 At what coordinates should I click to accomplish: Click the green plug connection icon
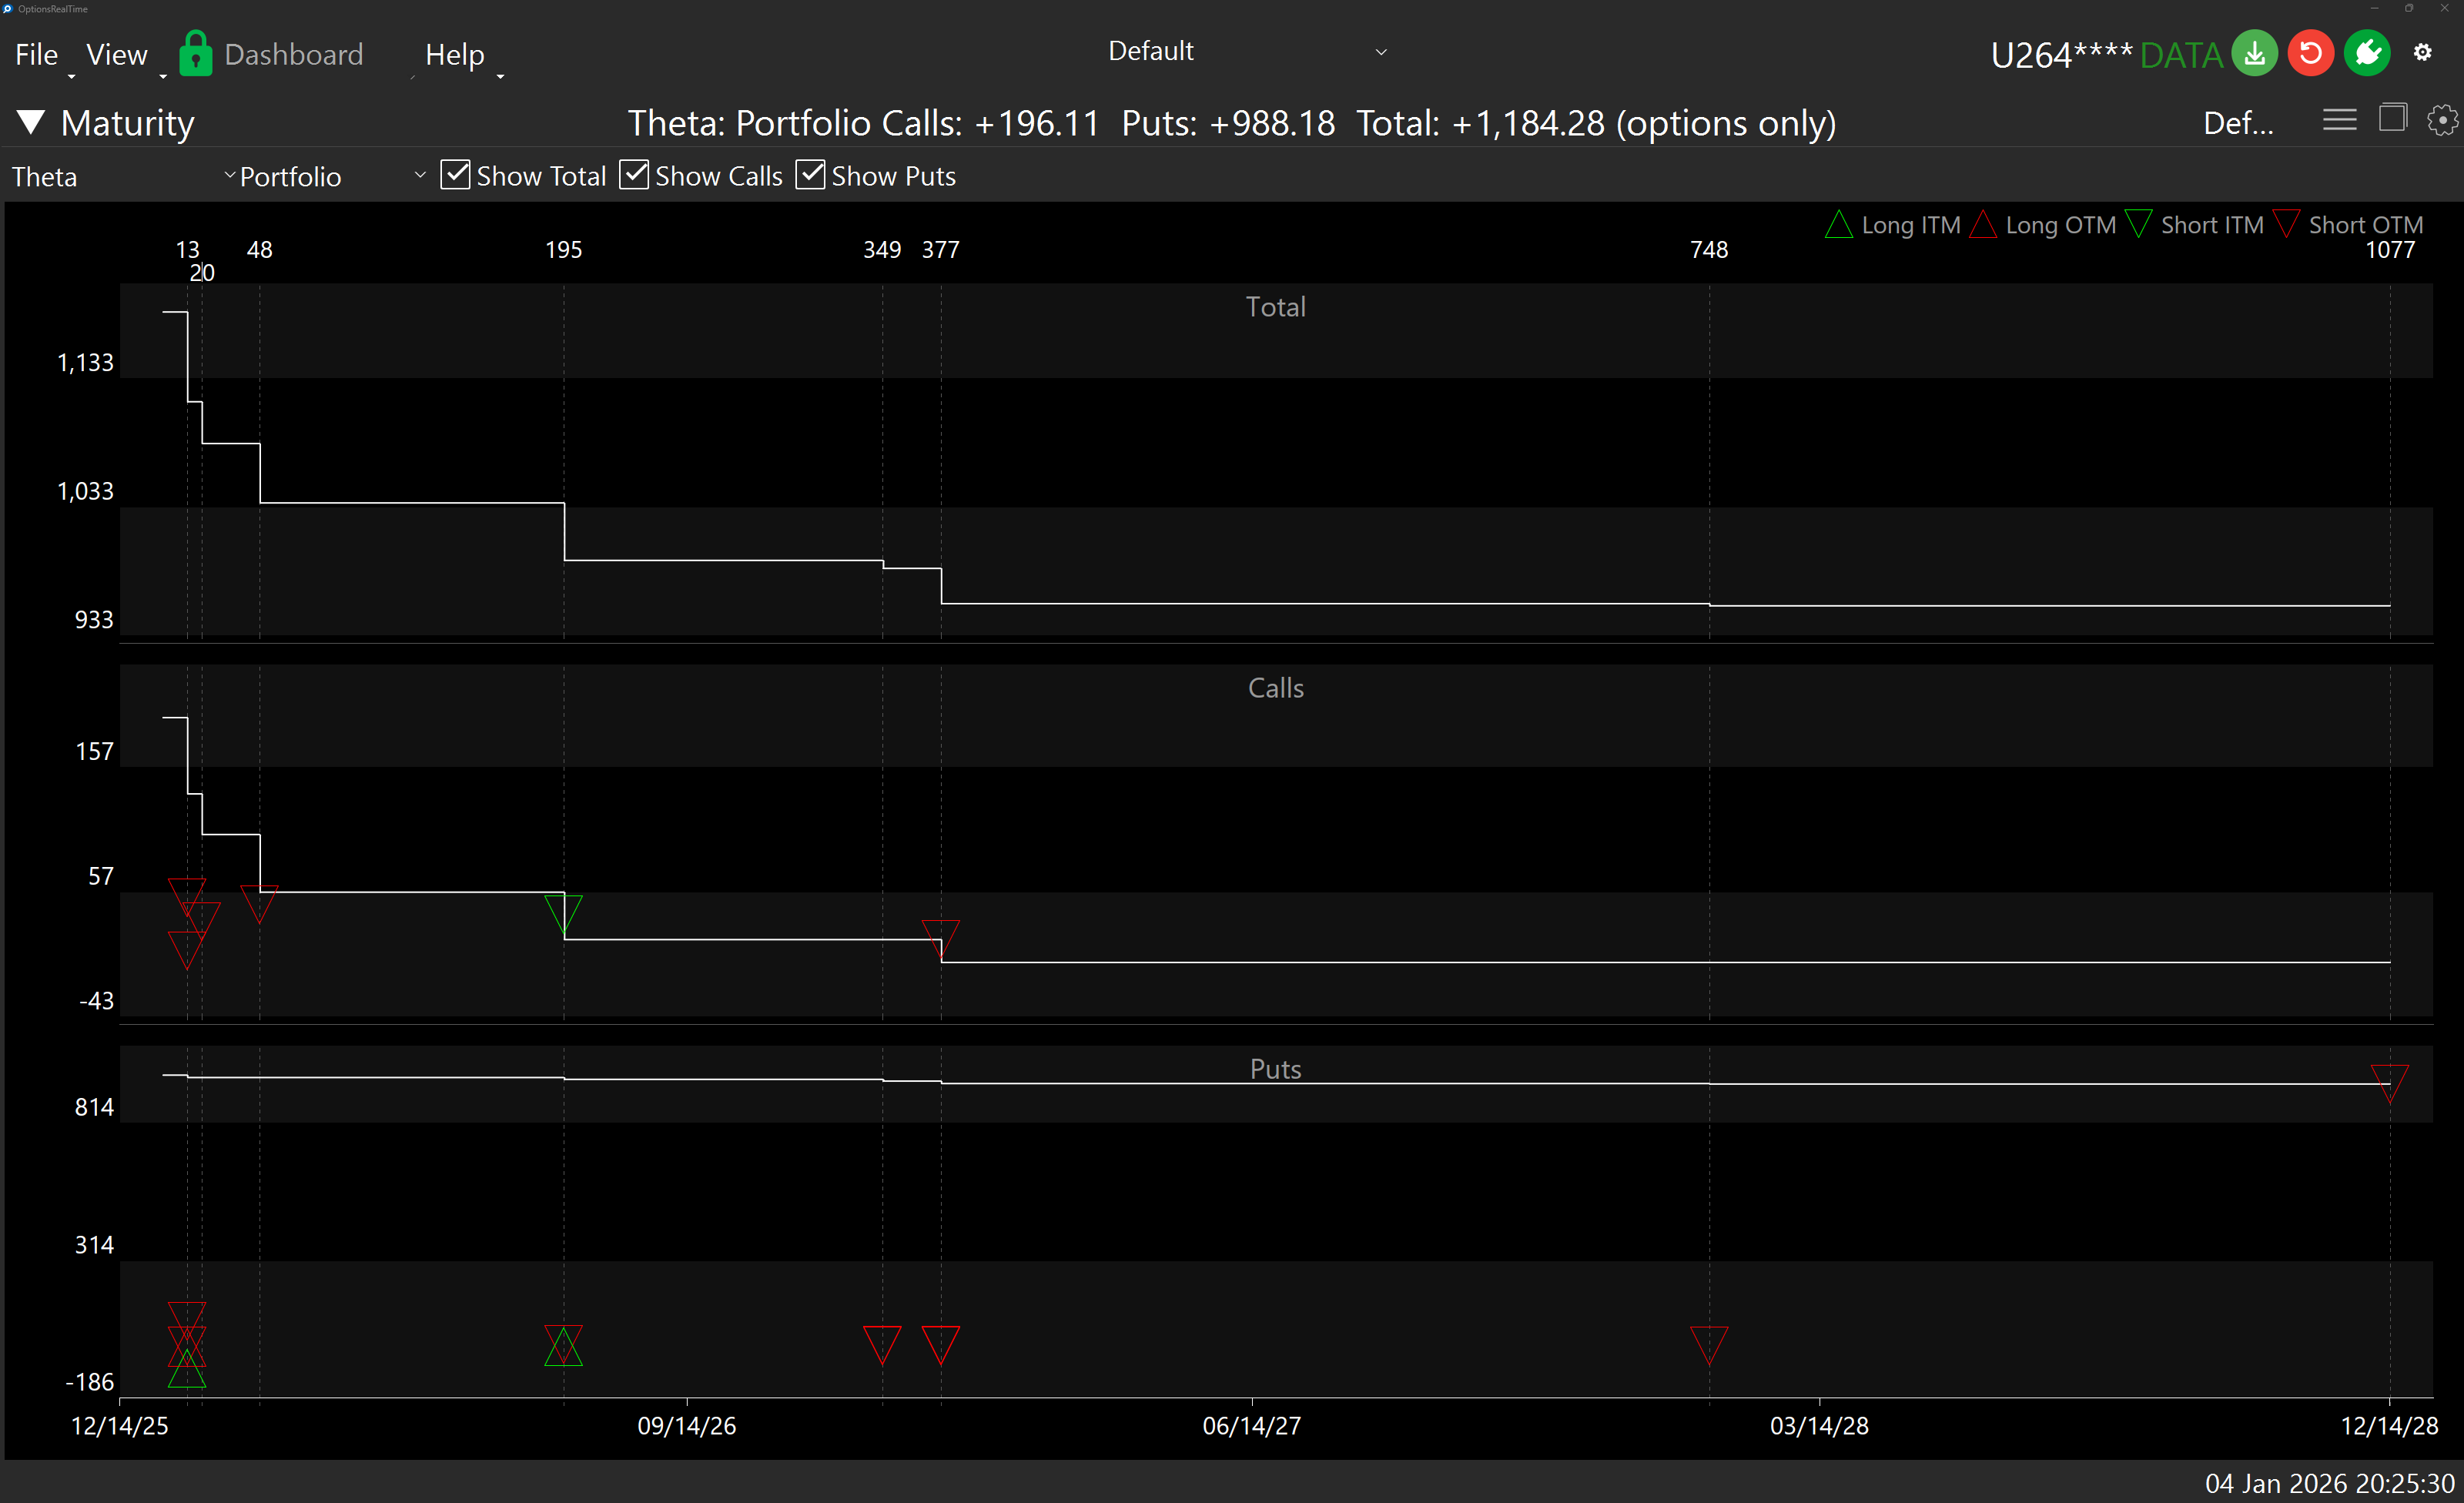pyautogui.click(x=2367, y=53)
